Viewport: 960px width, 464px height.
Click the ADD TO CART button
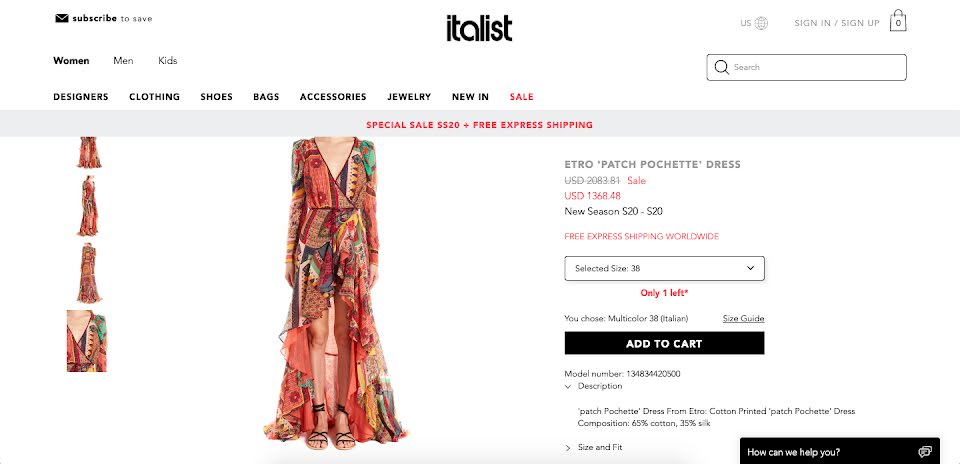coord(664,343)
